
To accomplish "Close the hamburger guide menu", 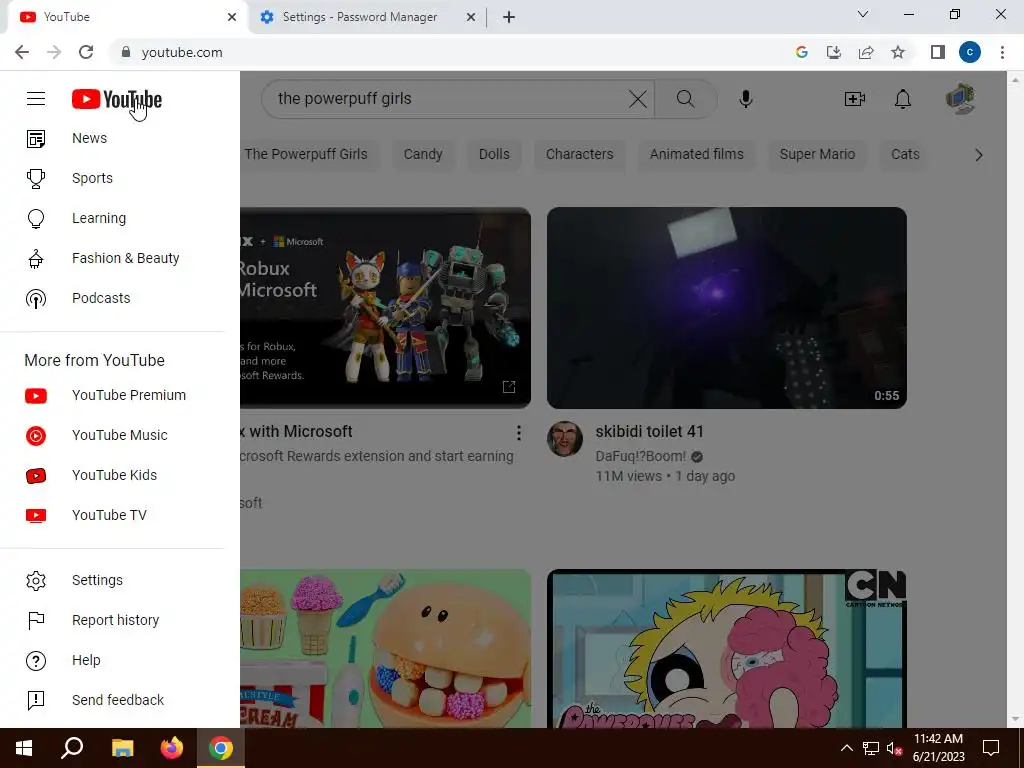I will 36,99.
